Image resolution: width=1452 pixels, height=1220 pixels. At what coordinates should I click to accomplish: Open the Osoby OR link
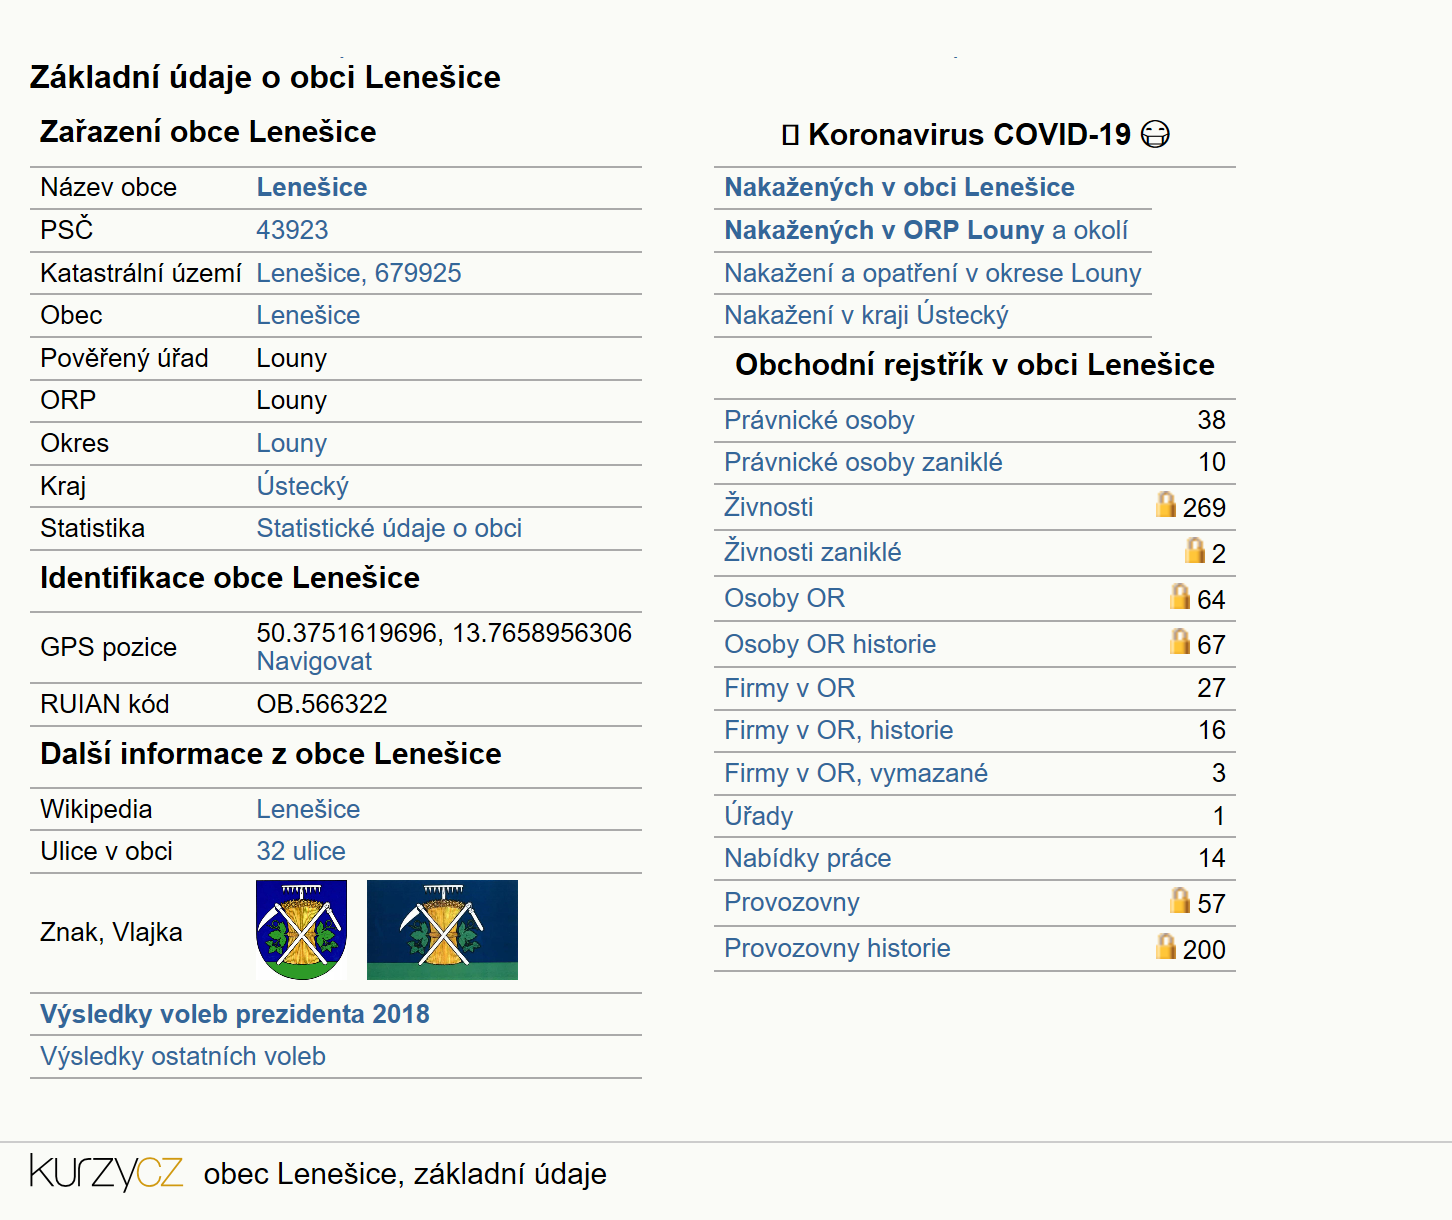point(785,598)
